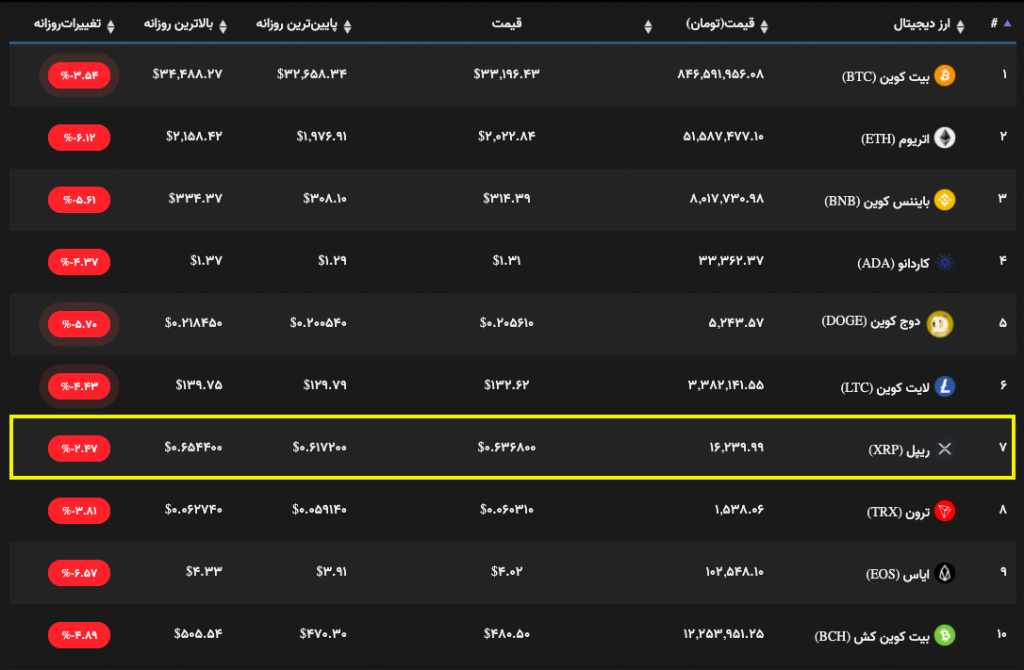Open the دوج کوین (DOGE) name link
The width and height of the screenshot is (1024, 670).
click(x=871, y=322)
